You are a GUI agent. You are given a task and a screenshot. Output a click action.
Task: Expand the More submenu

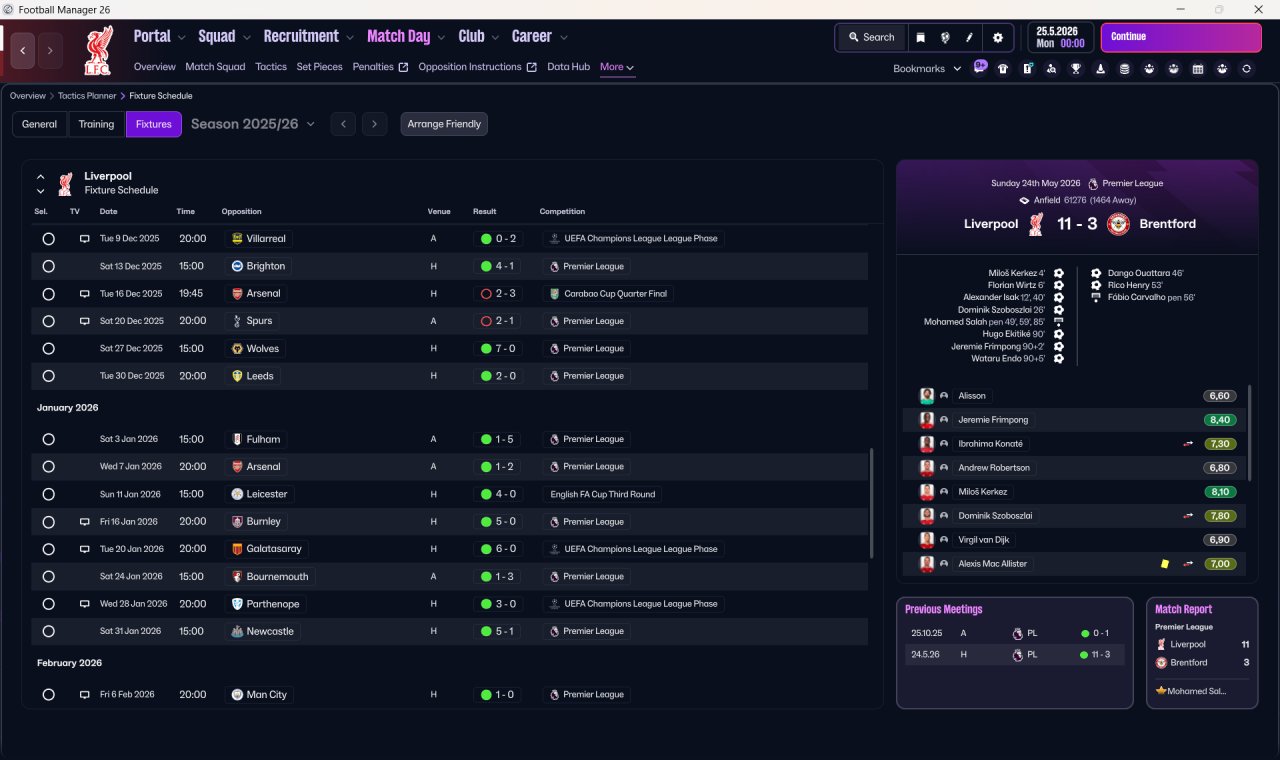click(x=617, y=67)
